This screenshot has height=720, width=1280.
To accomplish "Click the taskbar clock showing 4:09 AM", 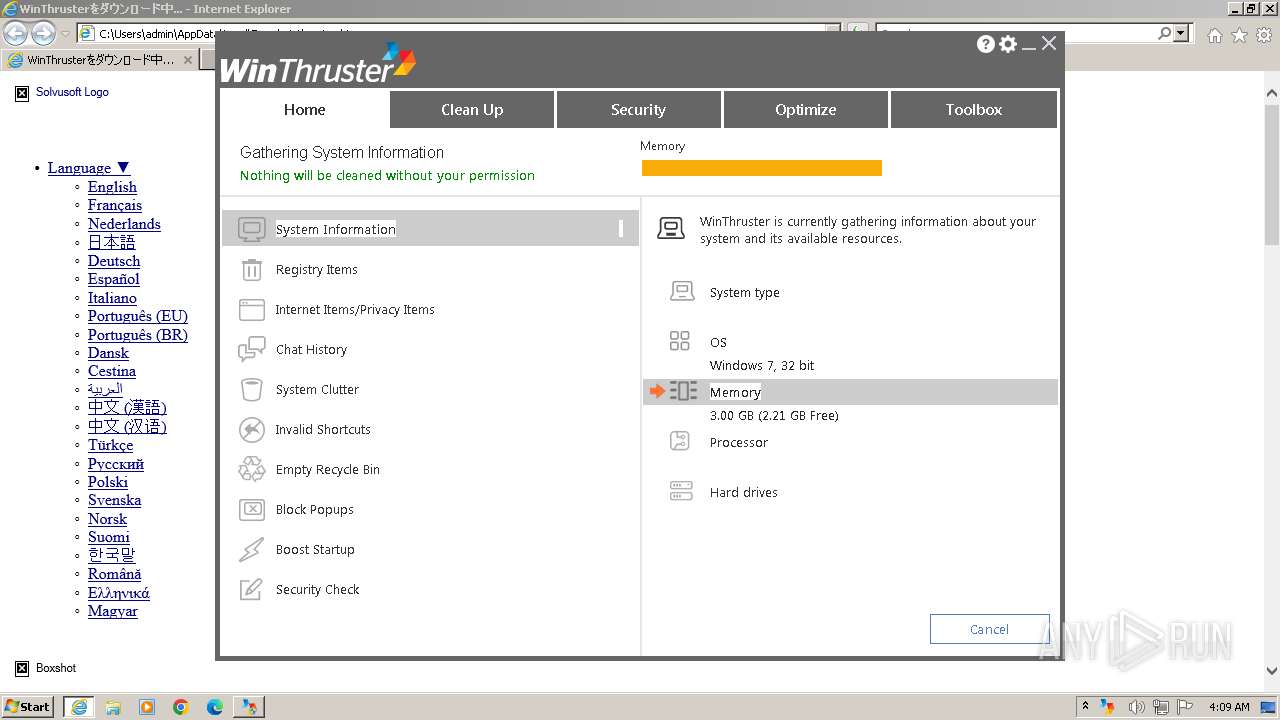I will tap(1229, 707).
